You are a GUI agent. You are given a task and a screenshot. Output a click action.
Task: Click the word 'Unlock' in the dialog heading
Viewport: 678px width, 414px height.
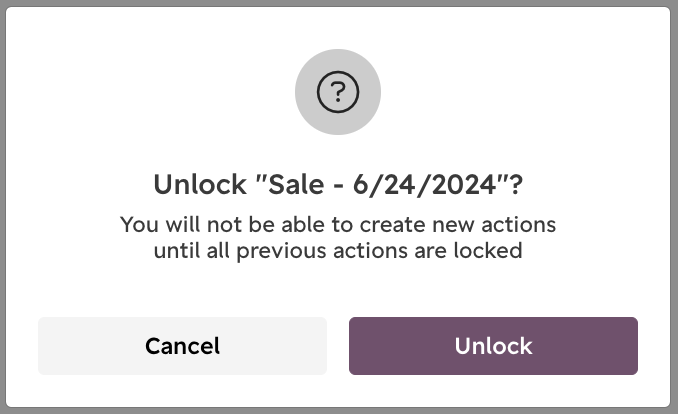point(200,185)
